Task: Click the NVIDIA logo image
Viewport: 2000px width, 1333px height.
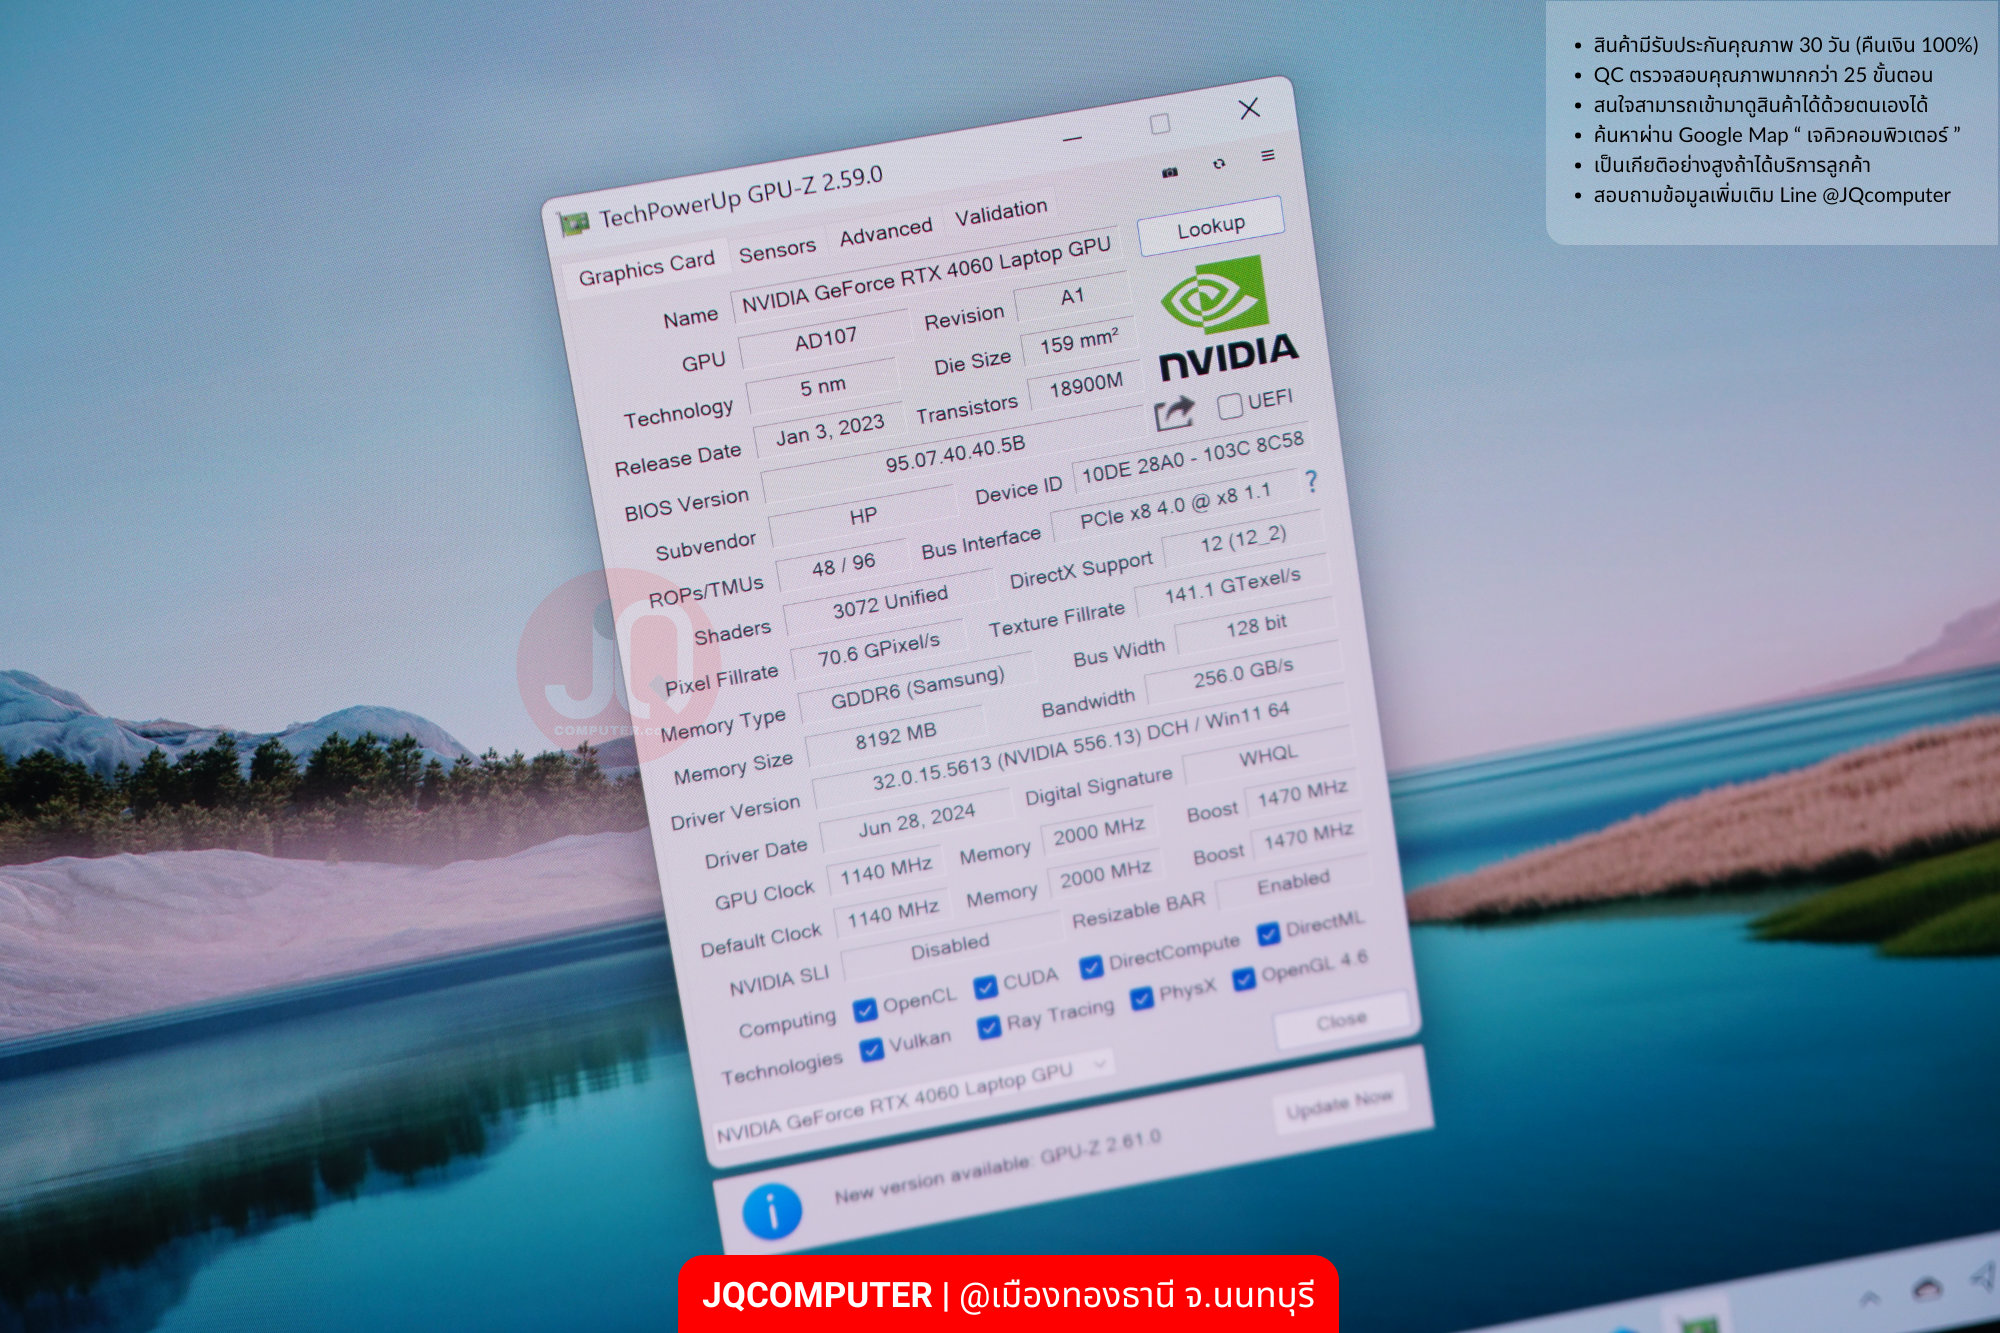Action: tap(1227, 318)
